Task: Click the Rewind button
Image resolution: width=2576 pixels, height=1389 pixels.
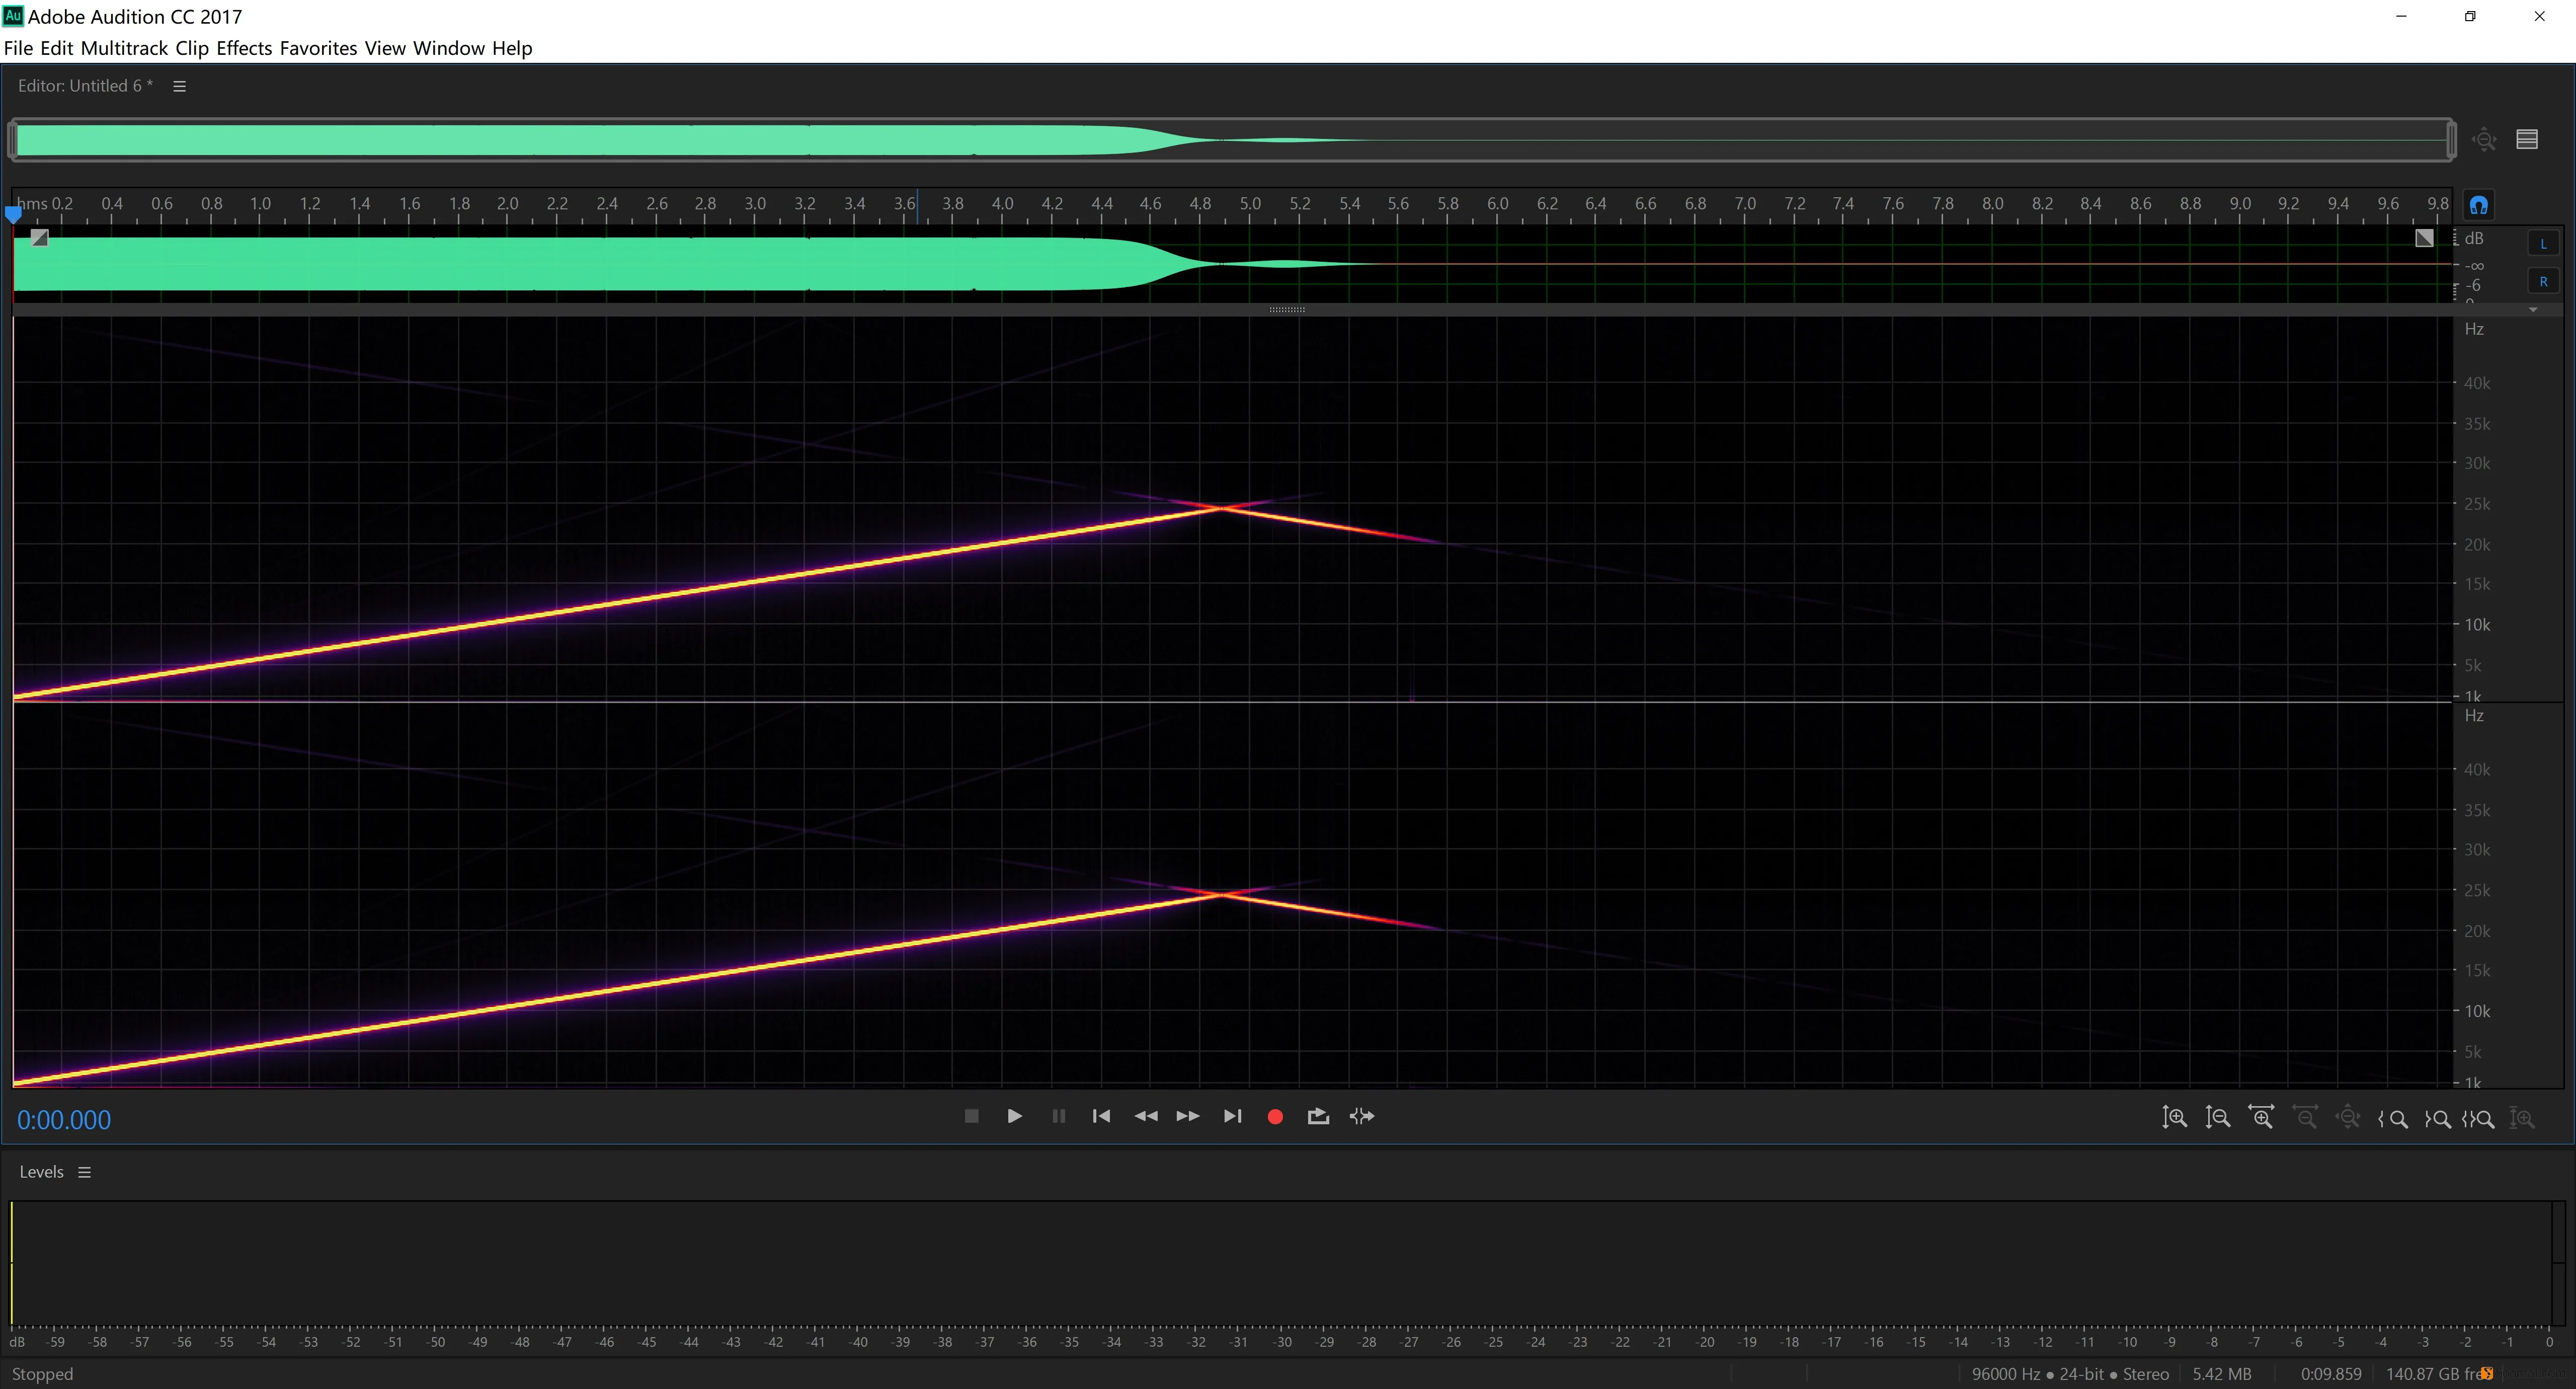Action: pos(1145,1116)
